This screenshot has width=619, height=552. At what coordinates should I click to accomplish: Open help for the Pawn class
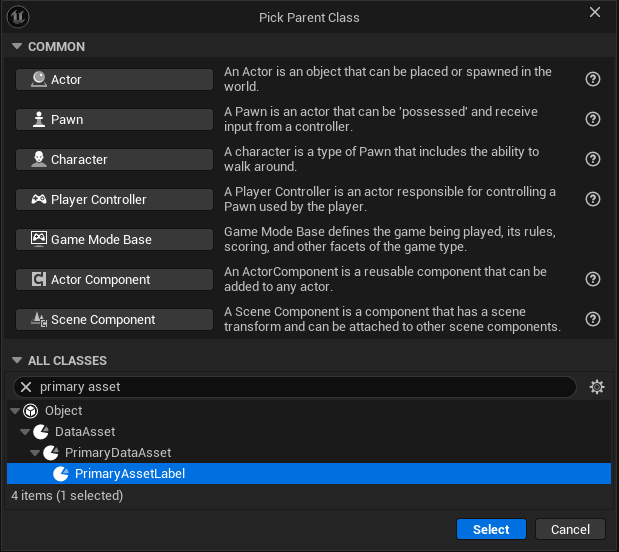[x=593, y=119]
